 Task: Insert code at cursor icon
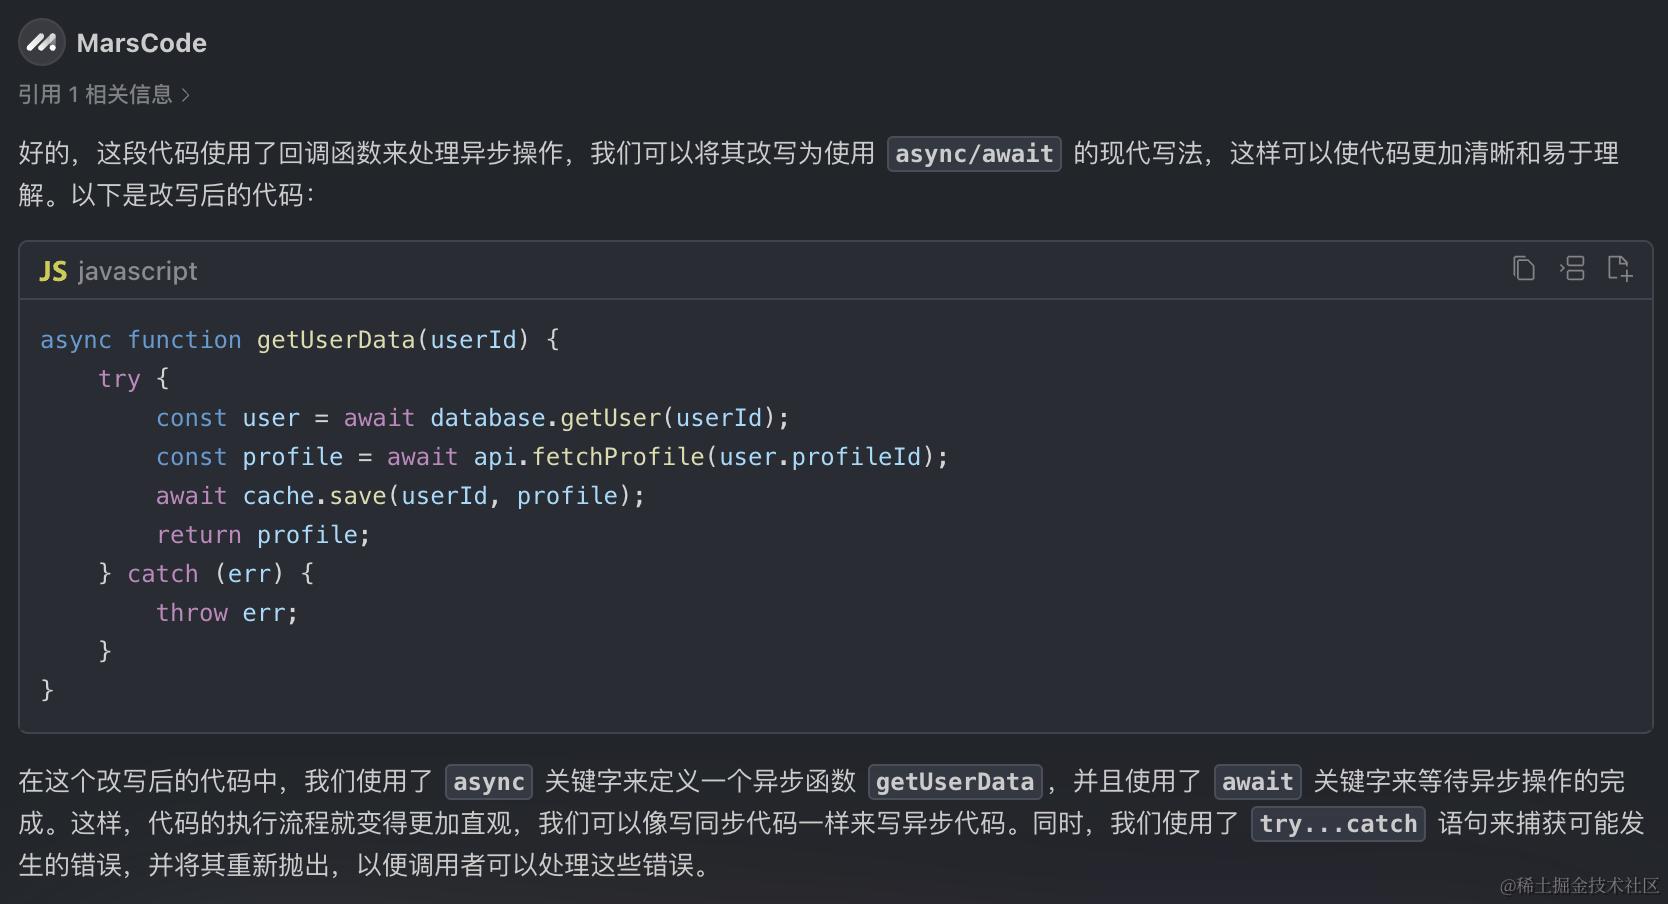(1572, 269)
